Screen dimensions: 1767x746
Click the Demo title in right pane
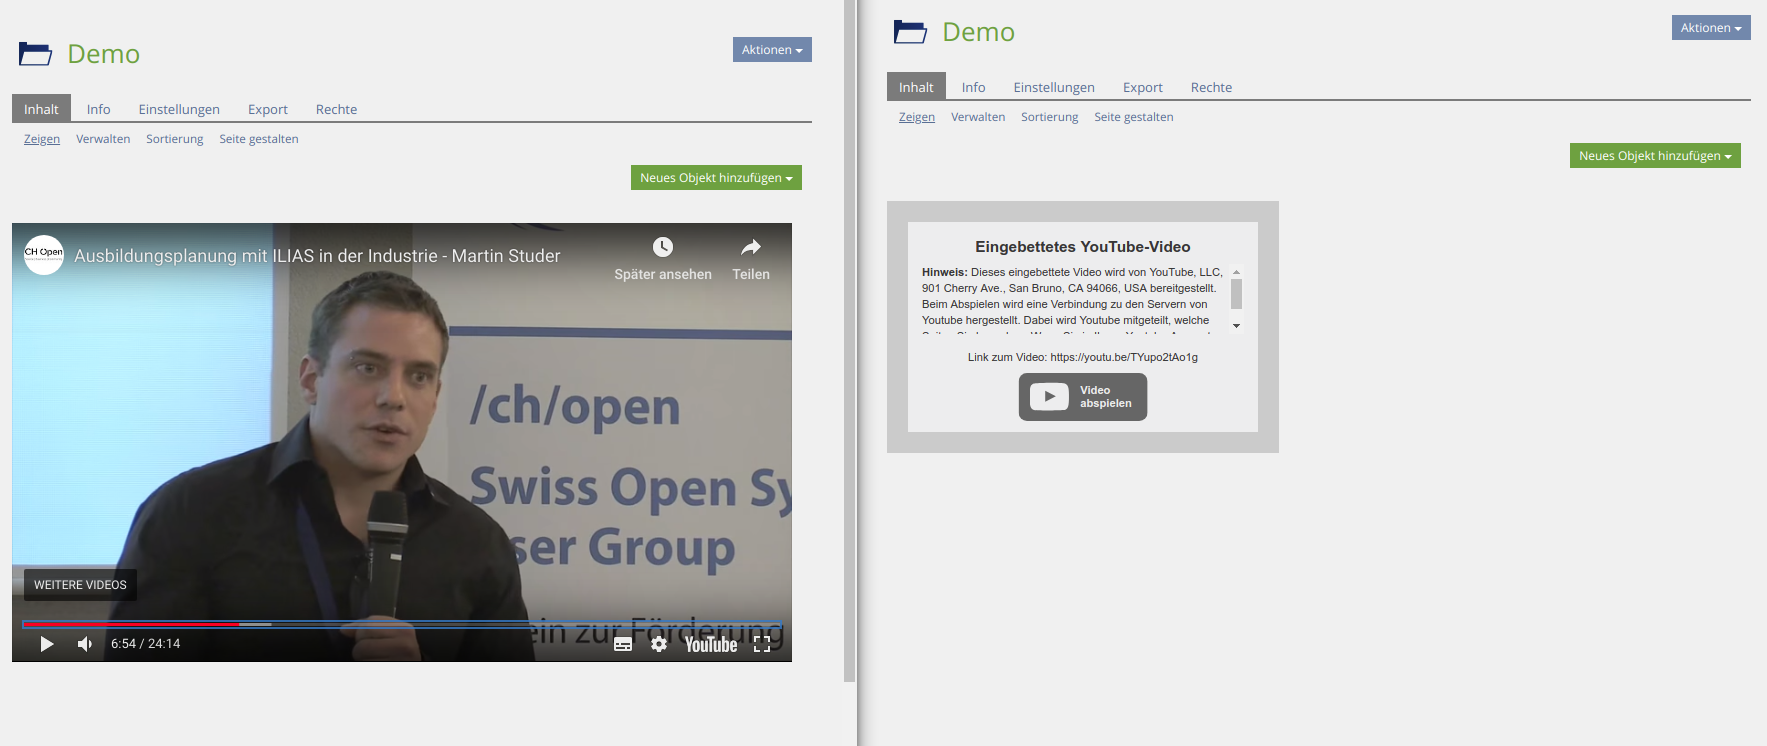979,32
